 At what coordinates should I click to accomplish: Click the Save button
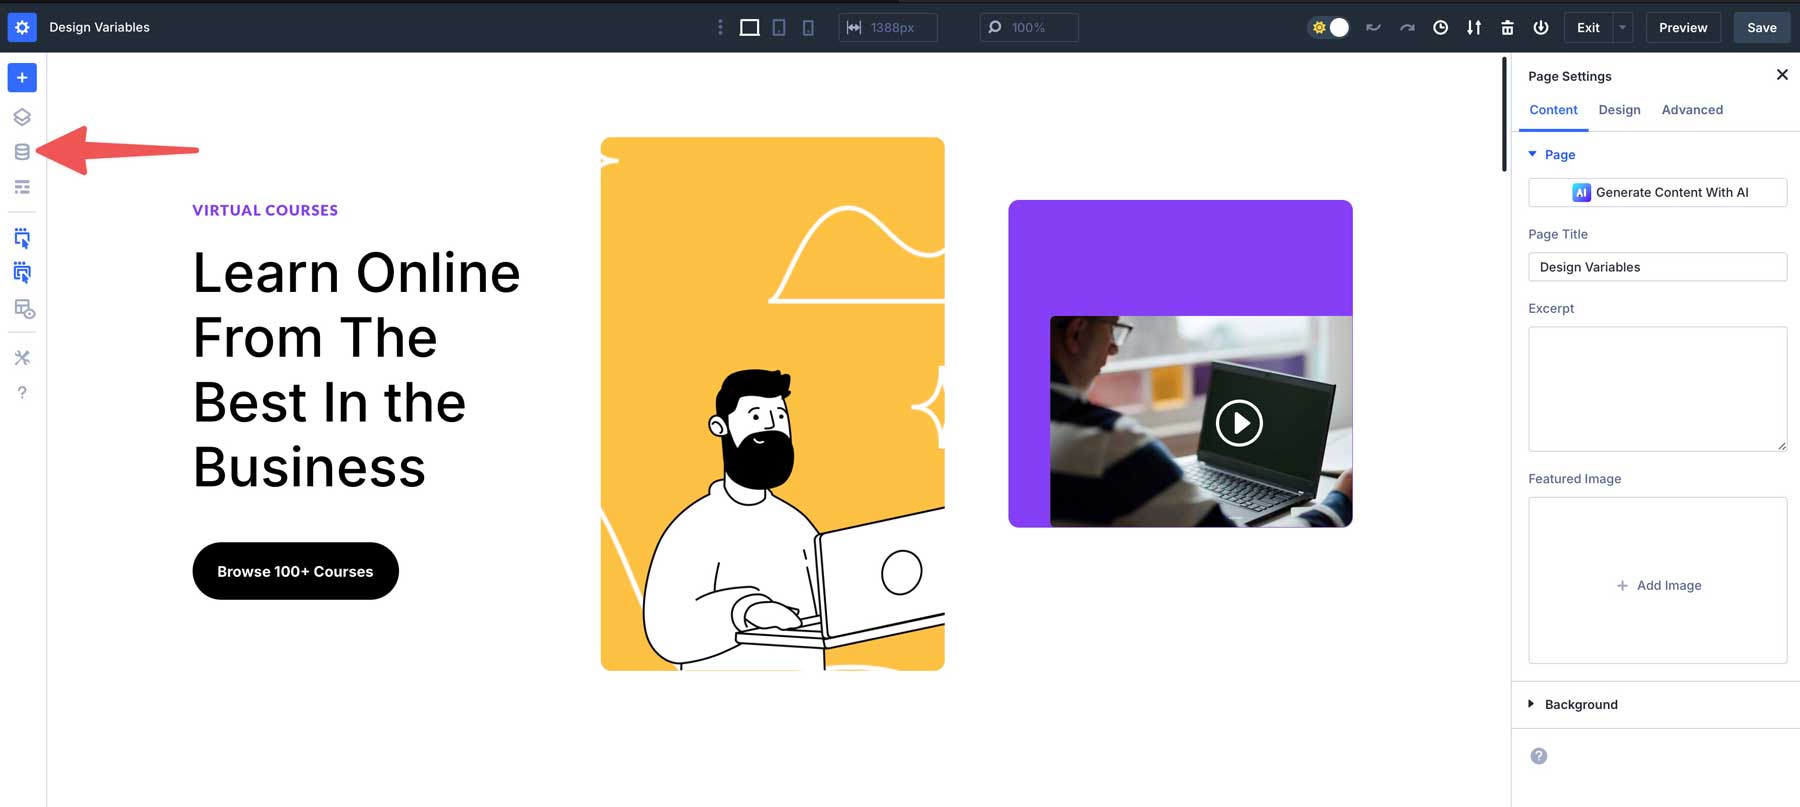click(1761, 28)
